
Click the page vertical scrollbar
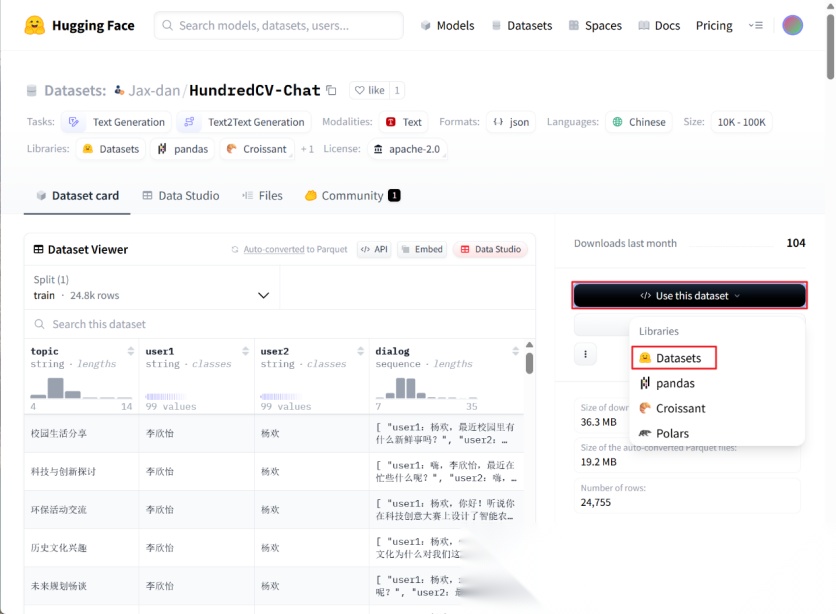point(830,47)
